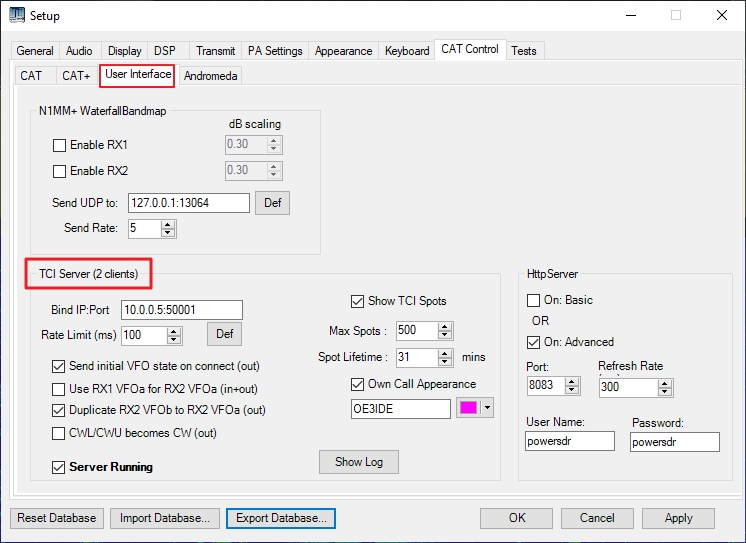Switch to the Andromeda tab
This screenshot has width=746, height=543.
pyautogui.click(x=210, y=75)
